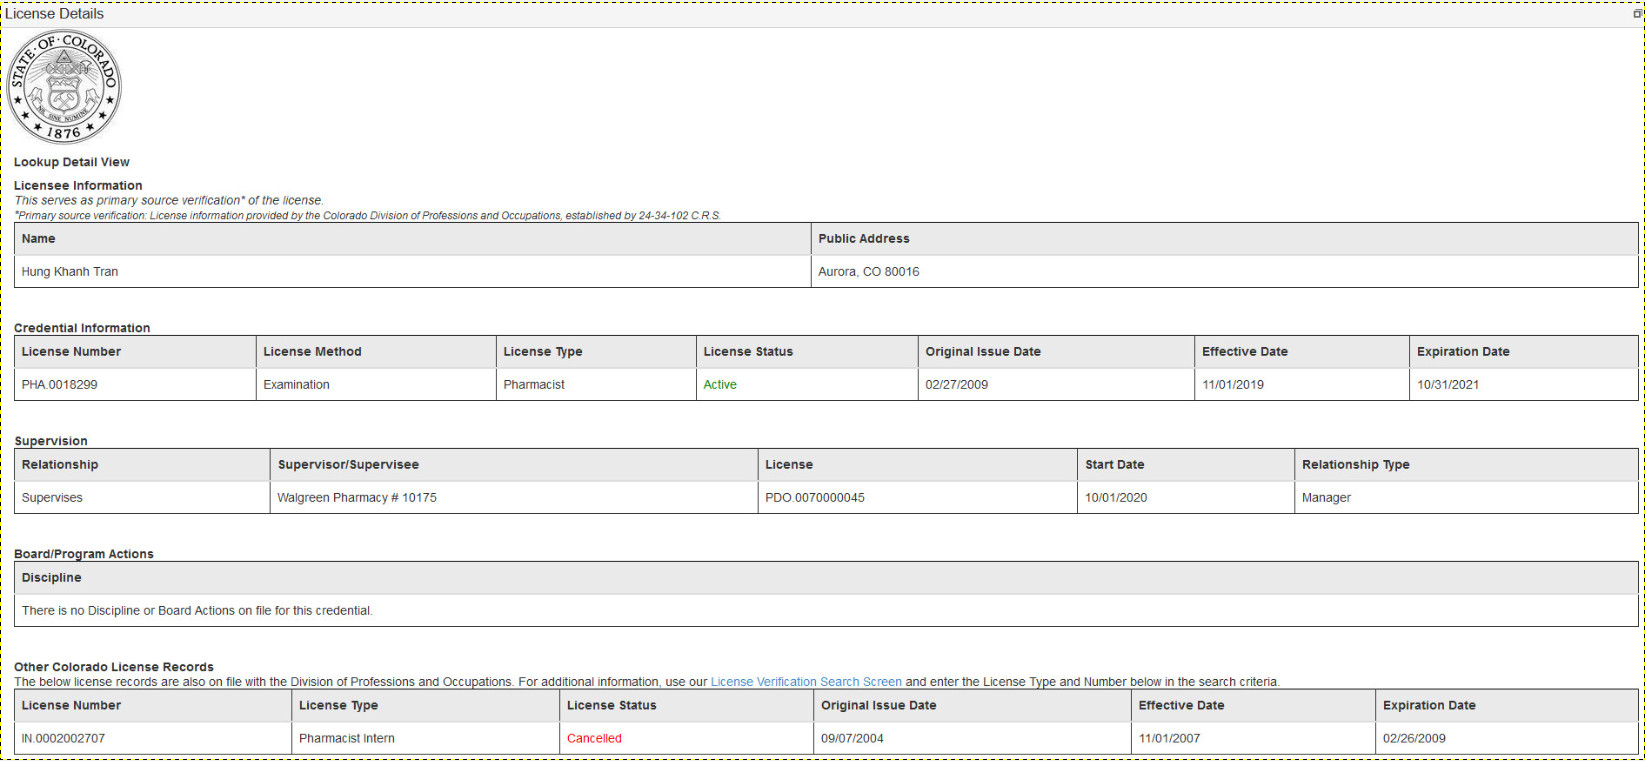This screenshot has height=761, width=1645.
Task: Click the Licensee Information heading
Action: 78,186
